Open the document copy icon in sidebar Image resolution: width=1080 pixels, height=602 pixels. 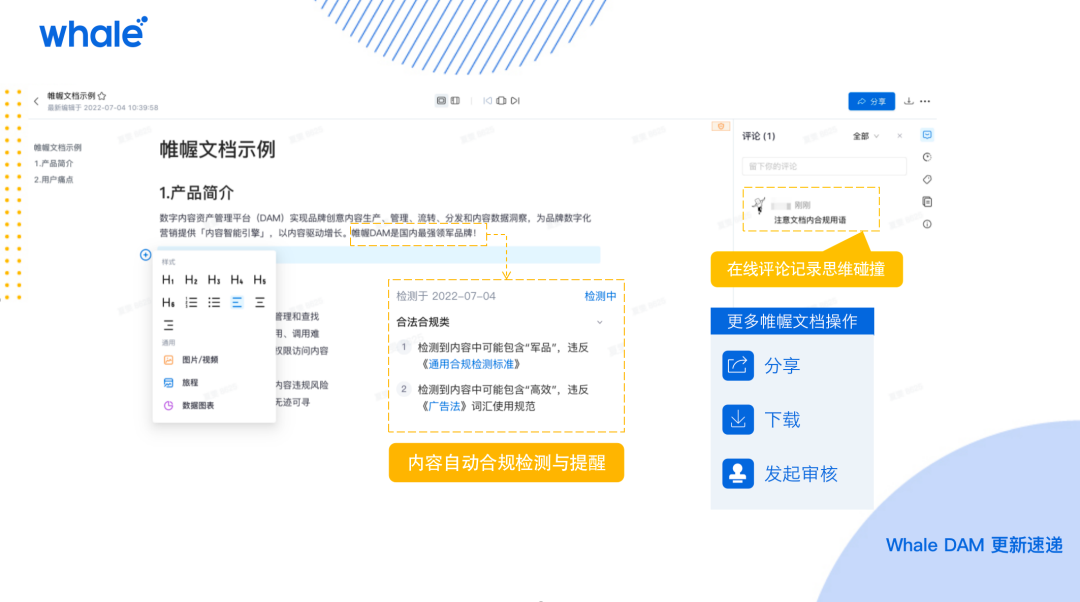927,202
